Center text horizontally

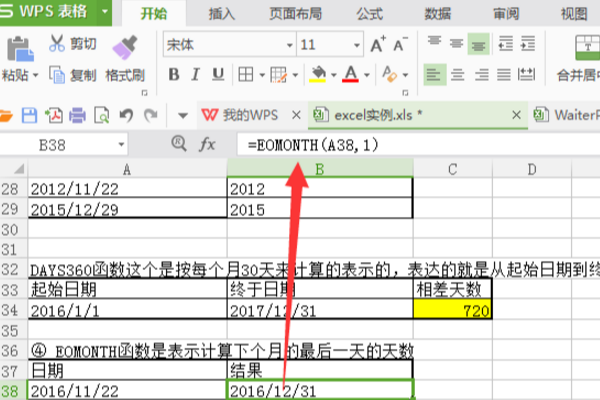tap(457, 74)
